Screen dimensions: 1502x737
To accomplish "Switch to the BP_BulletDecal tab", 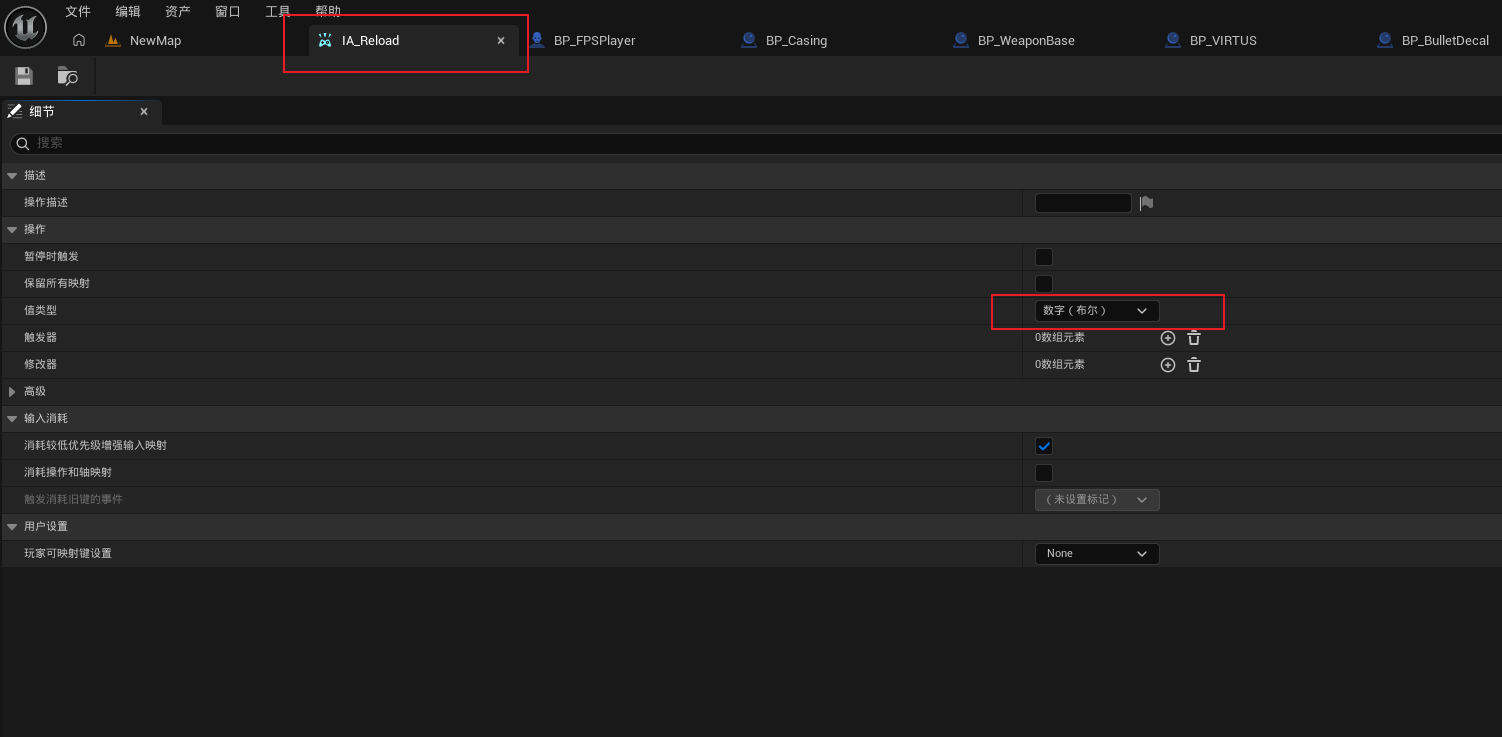I will (1445, 41).
